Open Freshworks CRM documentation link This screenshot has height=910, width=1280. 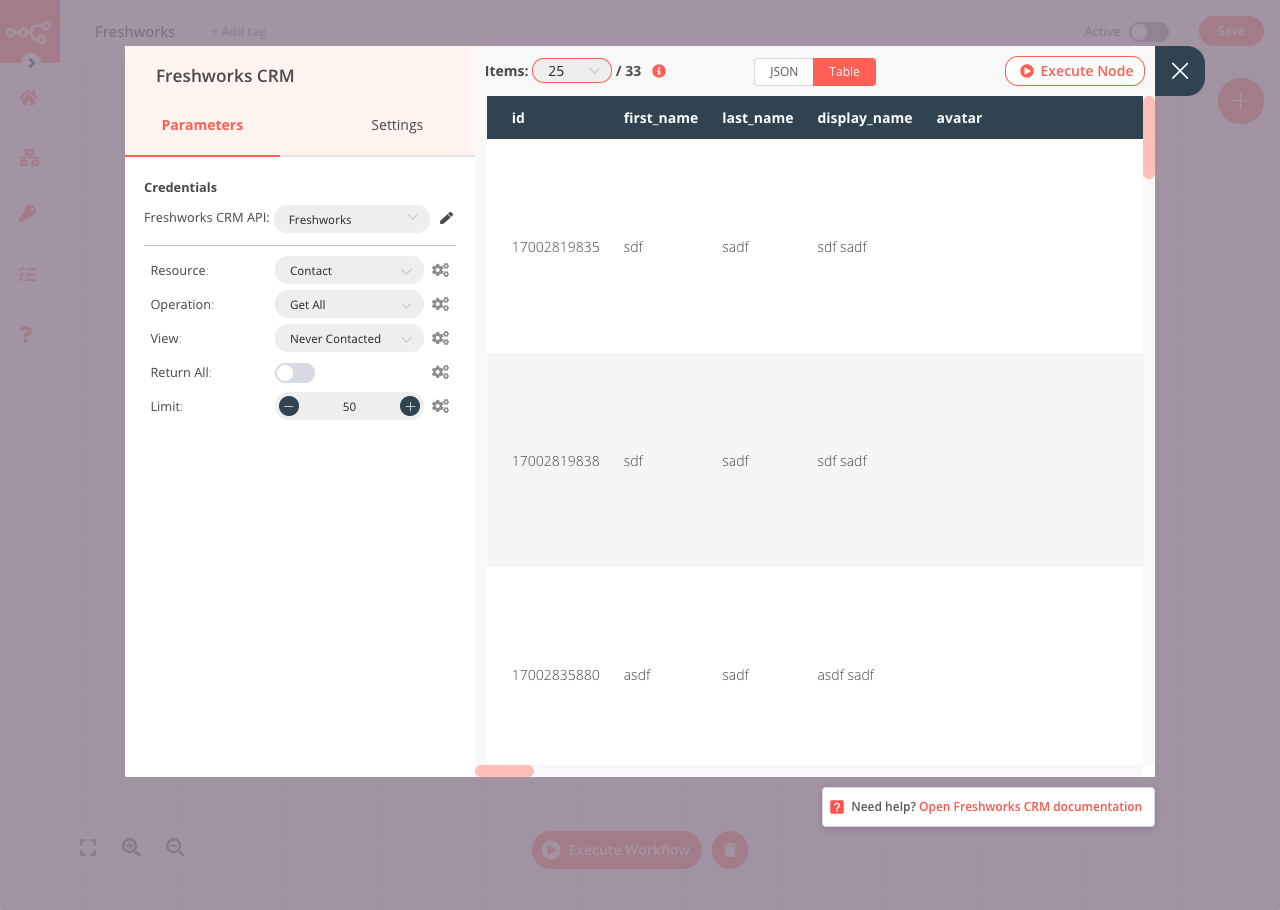[1029, 806]
